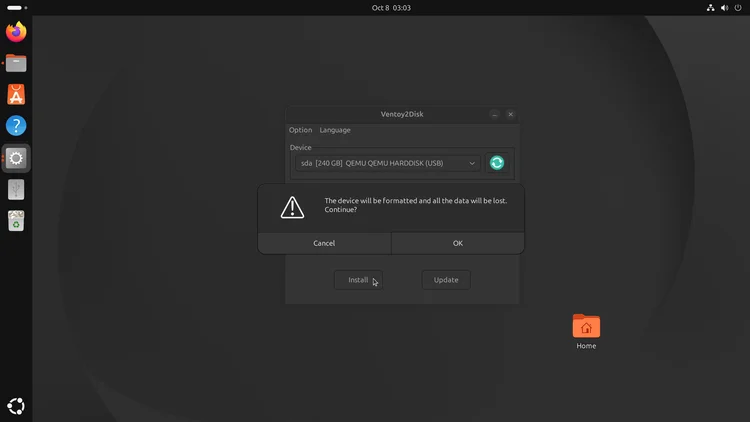Click the network status icon in top bar

711,8
